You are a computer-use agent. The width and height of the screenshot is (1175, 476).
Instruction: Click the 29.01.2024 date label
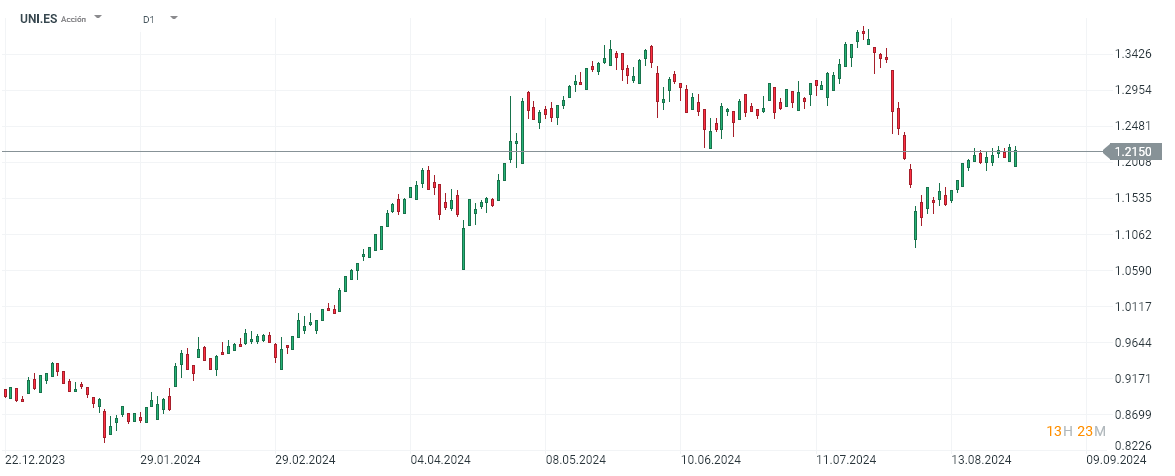click(169, 460)
